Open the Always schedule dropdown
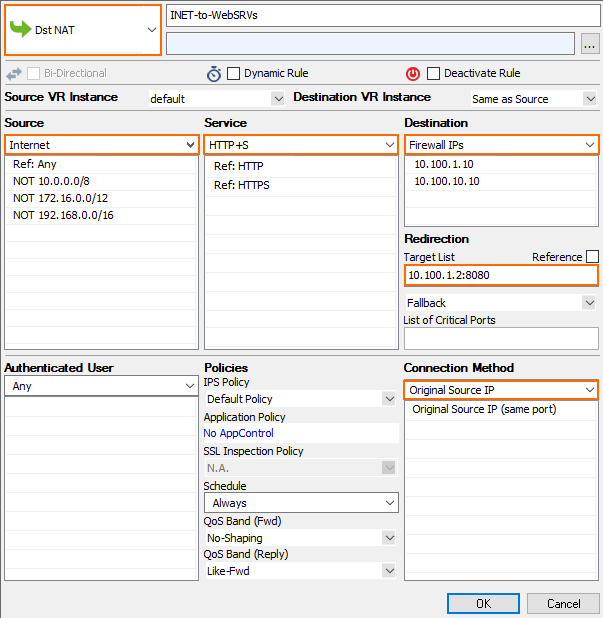Screen dimensions: 603x618 pos(301,503)
